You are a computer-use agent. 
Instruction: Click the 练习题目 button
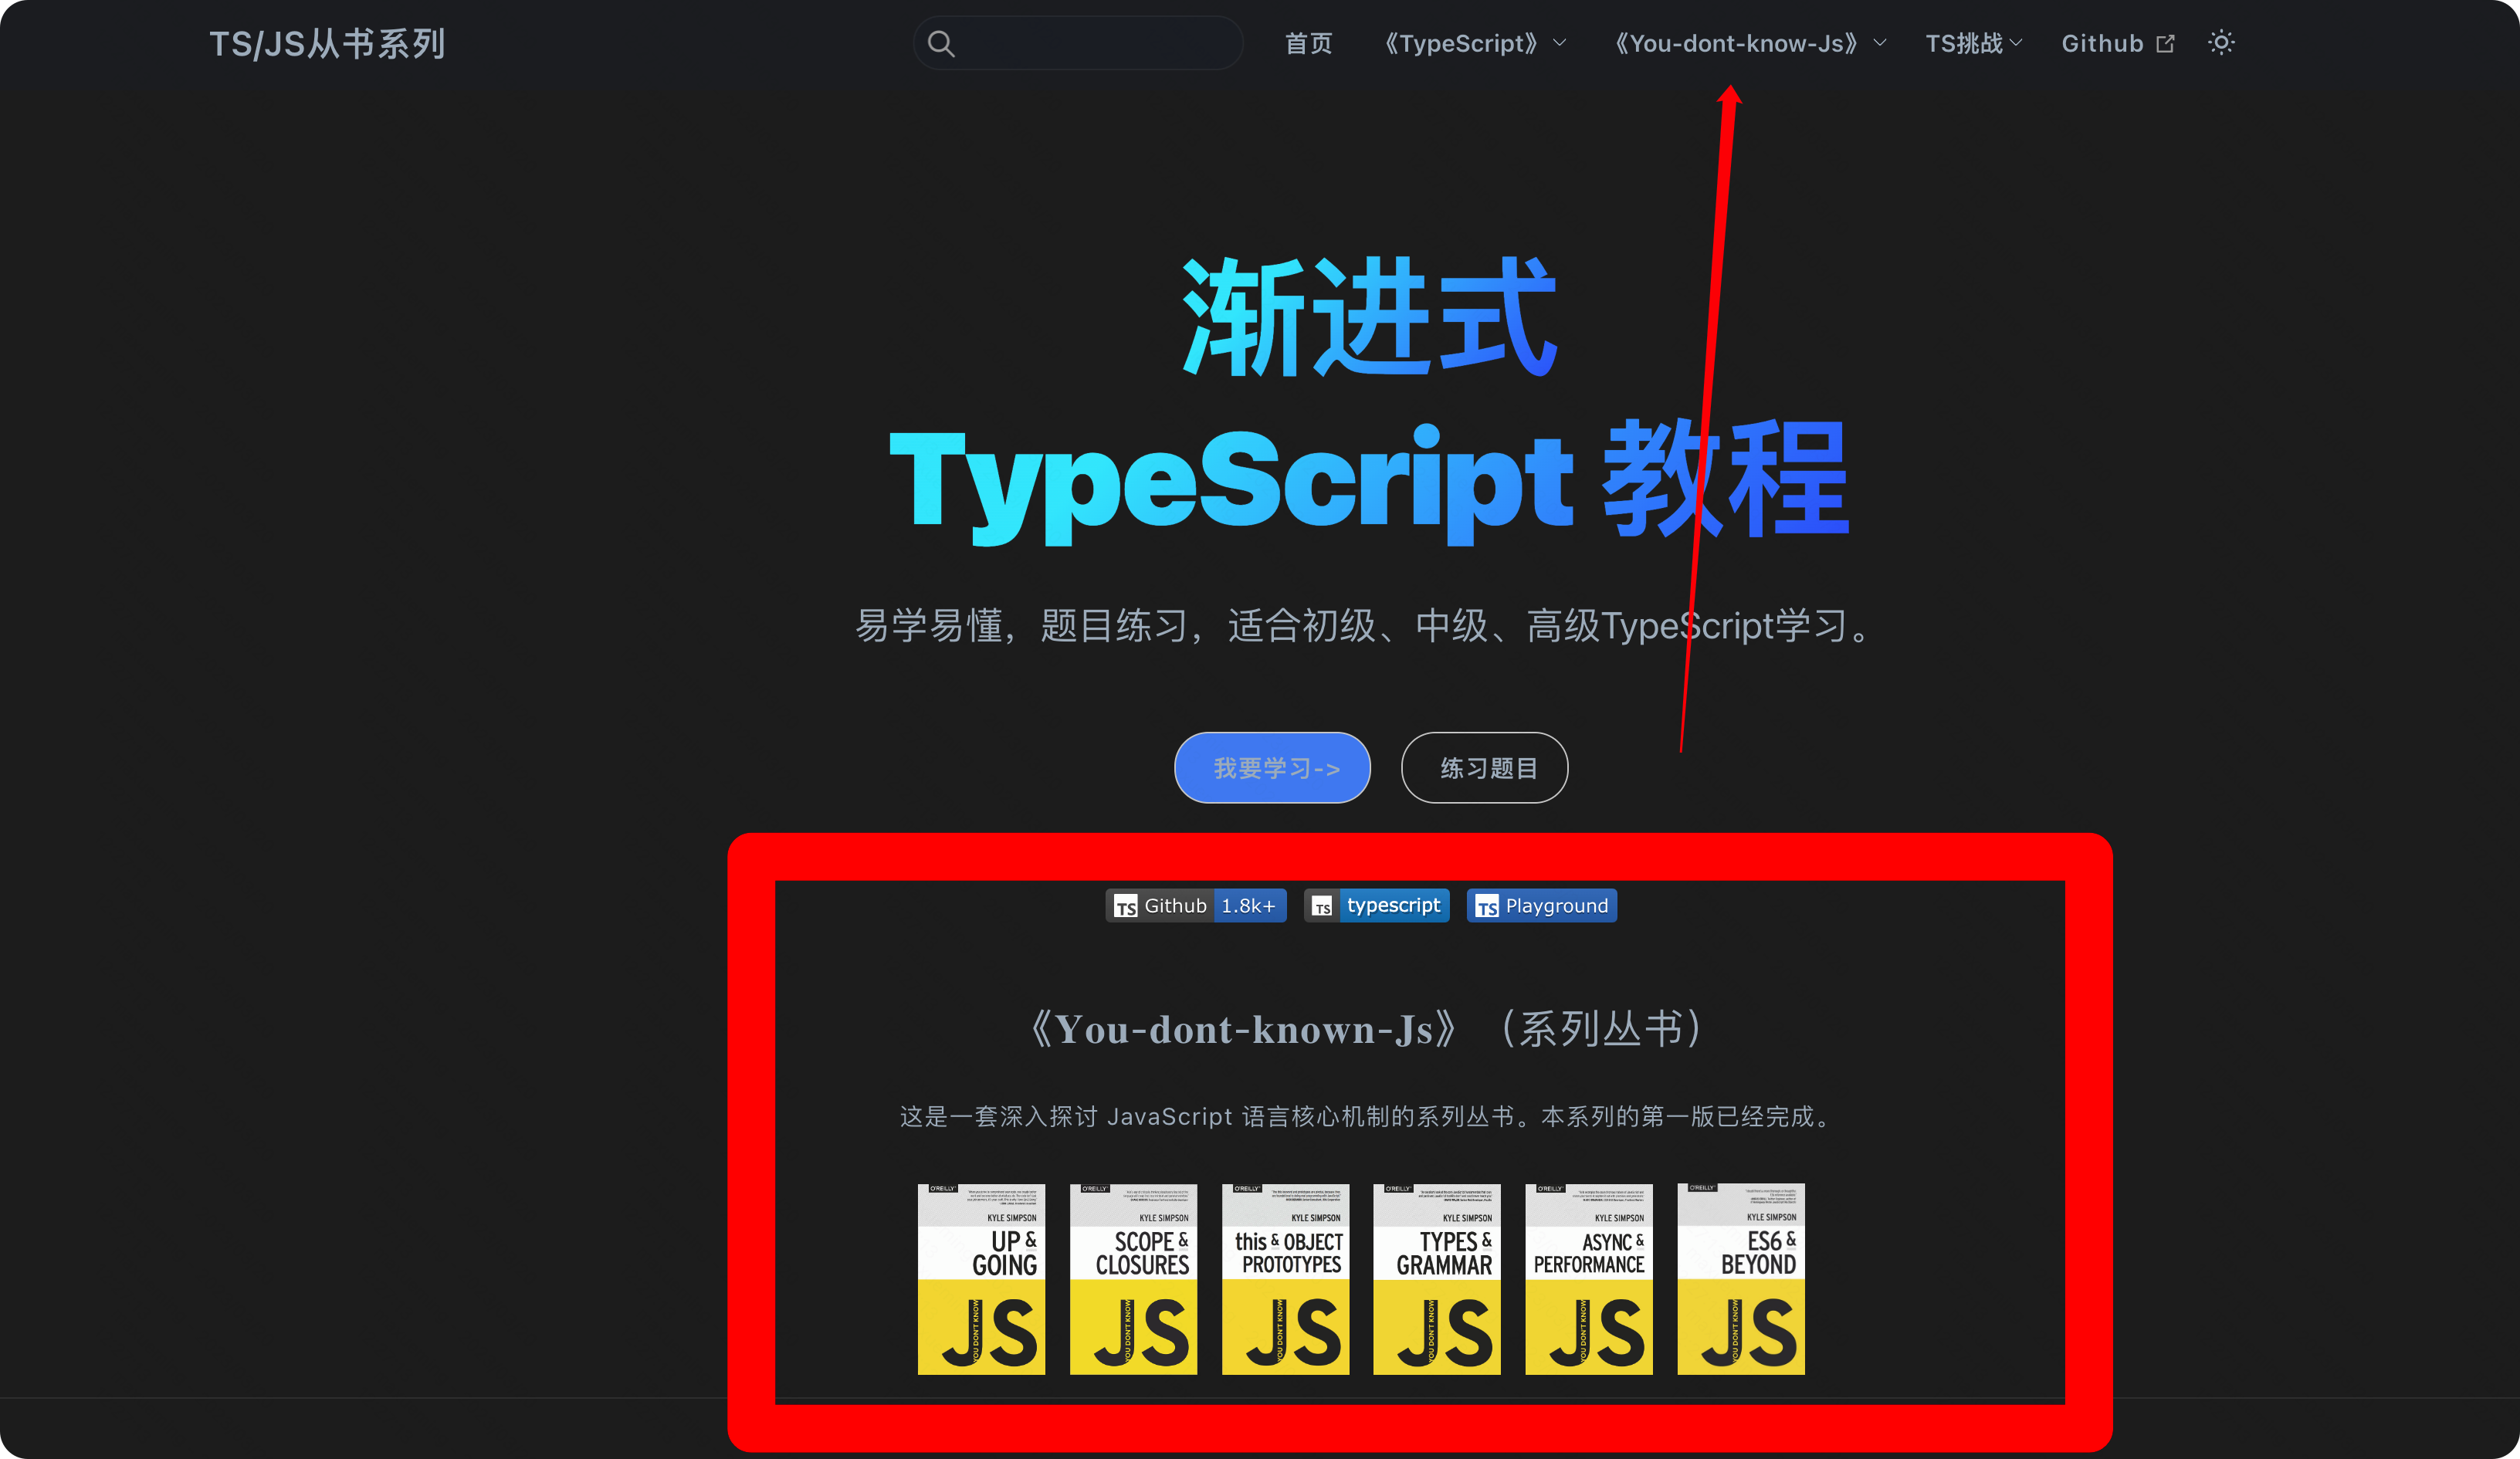point(1485,768)
